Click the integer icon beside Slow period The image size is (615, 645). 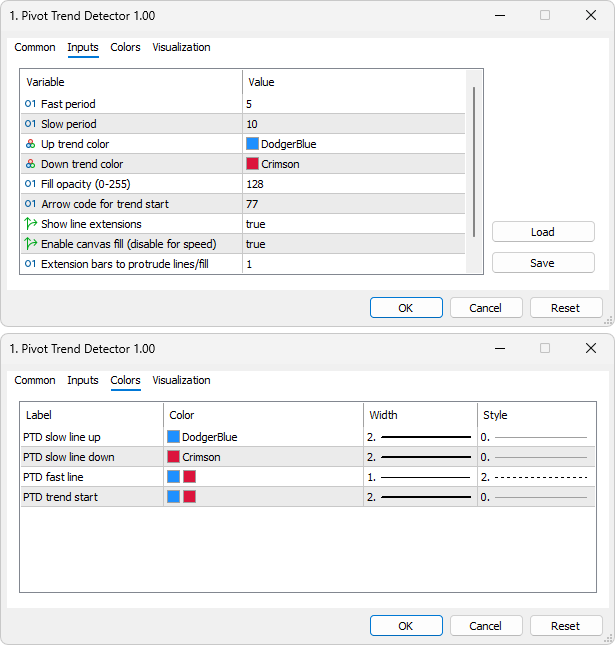pyautogui.click(x=30, y=124)
